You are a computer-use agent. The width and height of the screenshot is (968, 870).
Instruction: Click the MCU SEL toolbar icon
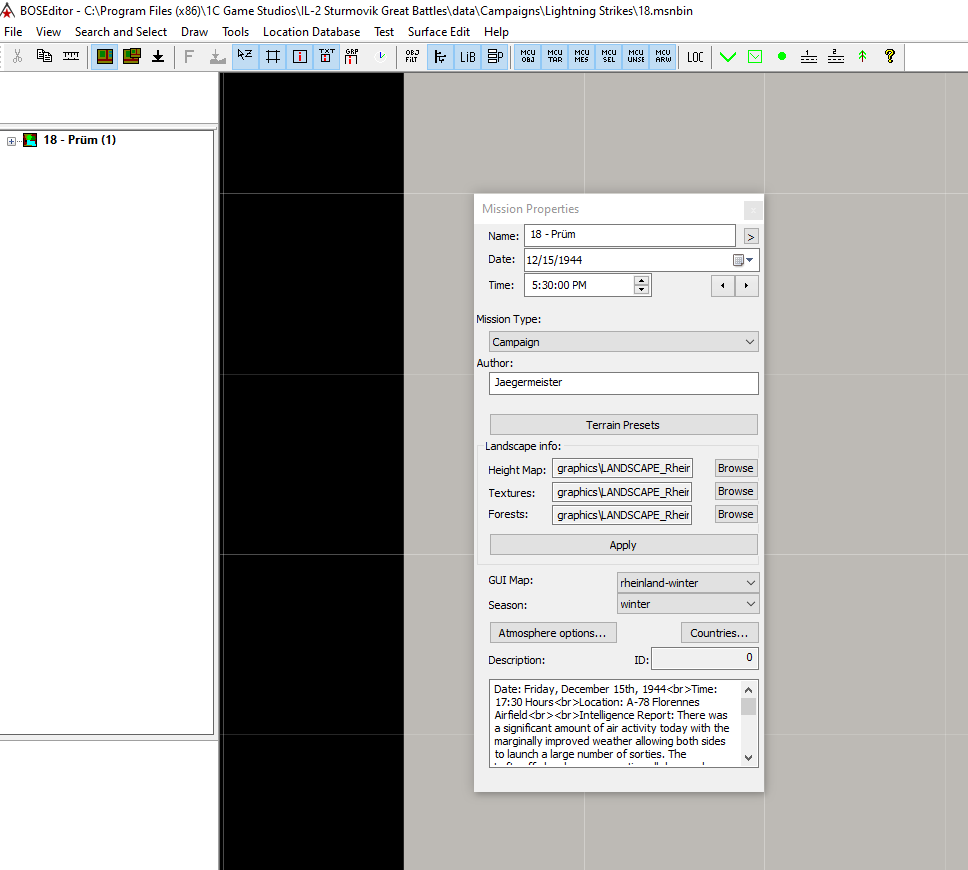[609, 57]
